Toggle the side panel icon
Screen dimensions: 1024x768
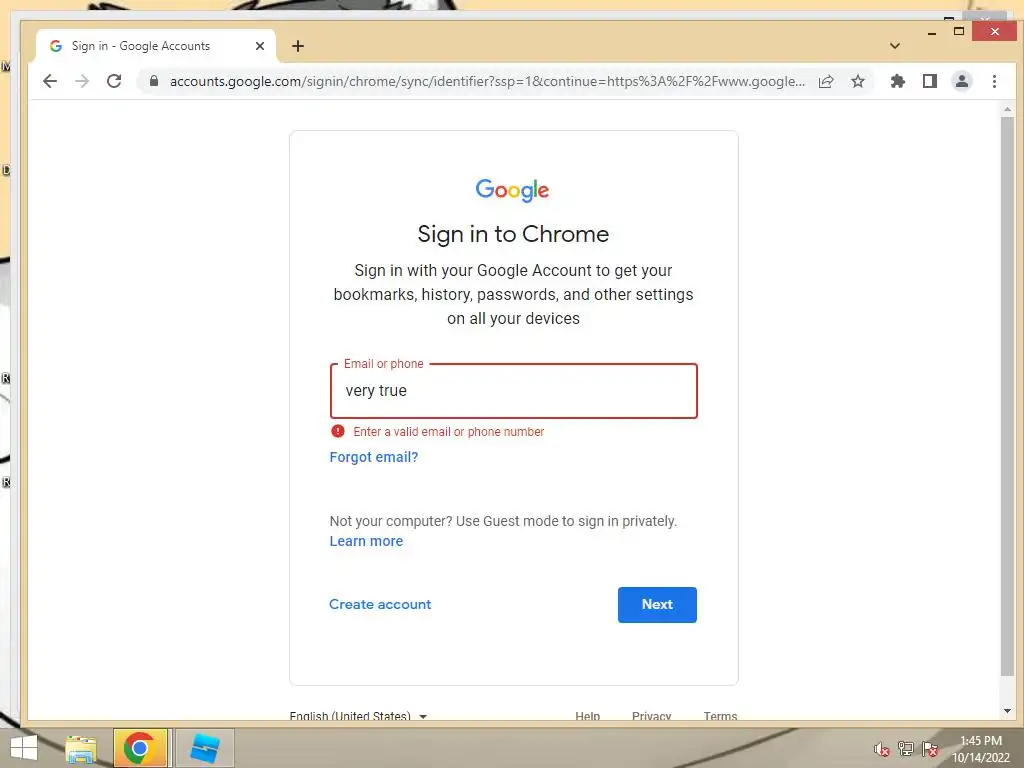click(x=929, y=81)
